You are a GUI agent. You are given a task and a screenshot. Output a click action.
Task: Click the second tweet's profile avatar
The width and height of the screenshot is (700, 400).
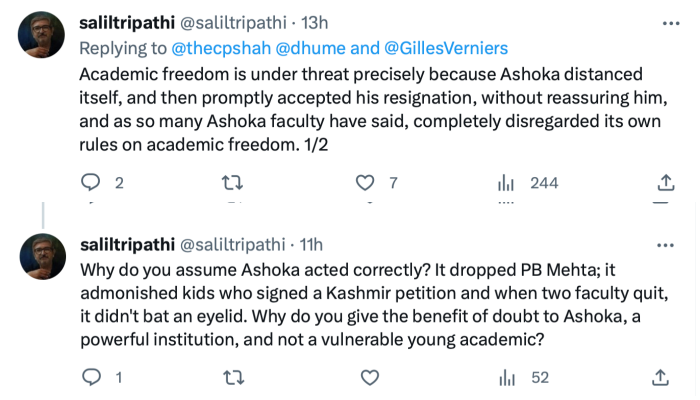[43, 256]
